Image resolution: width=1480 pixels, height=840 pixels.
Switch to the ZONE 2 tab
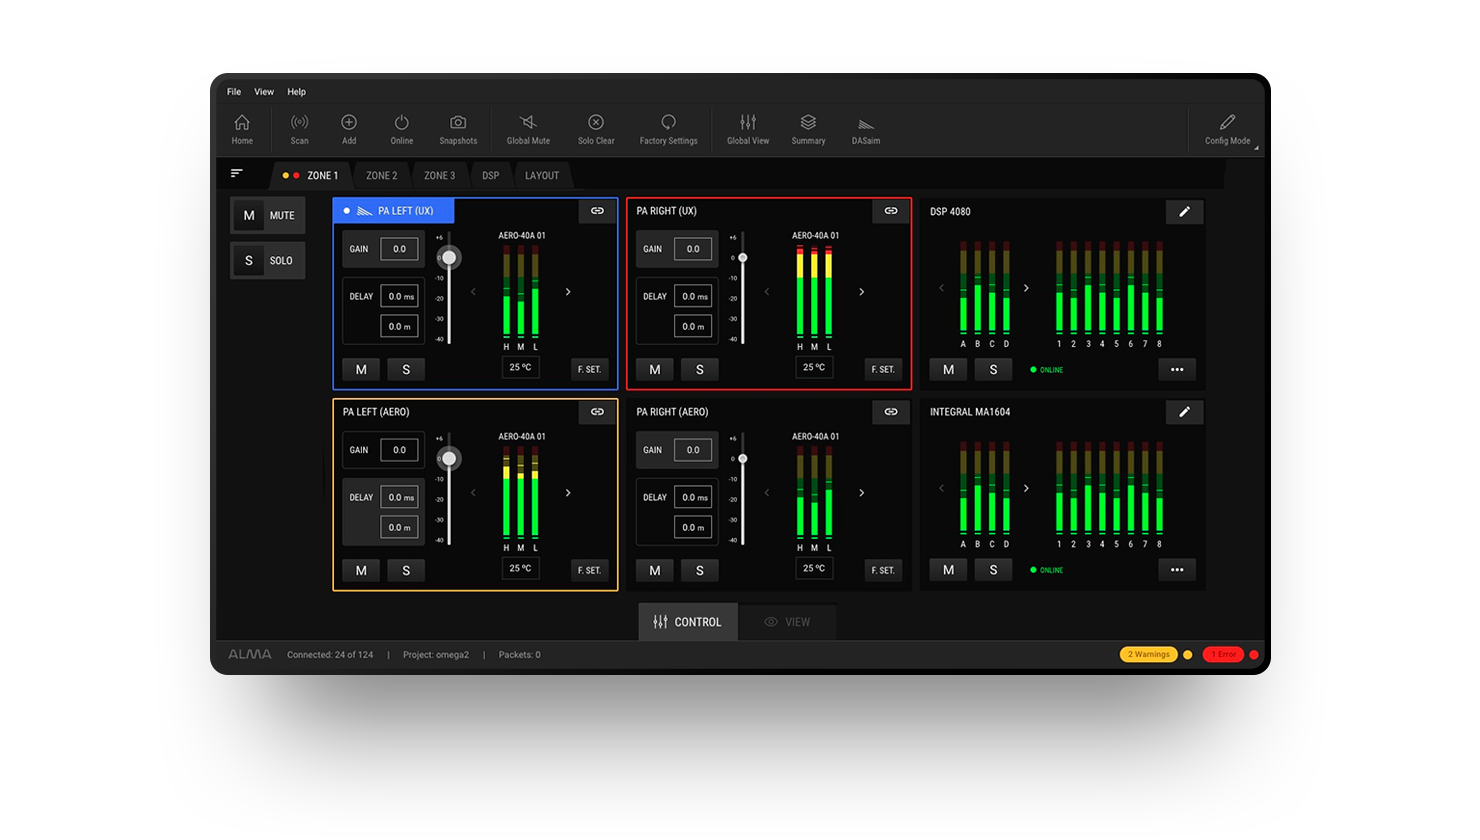pyautogui.click(x=381, y=176)
